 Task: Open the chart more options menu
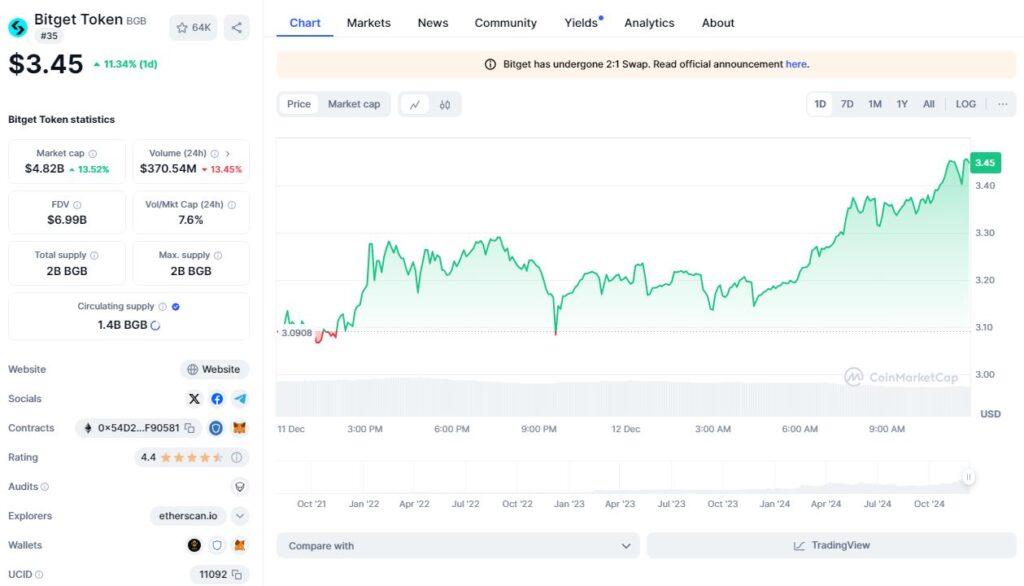pyautogui.click(x=1002, y=104)
